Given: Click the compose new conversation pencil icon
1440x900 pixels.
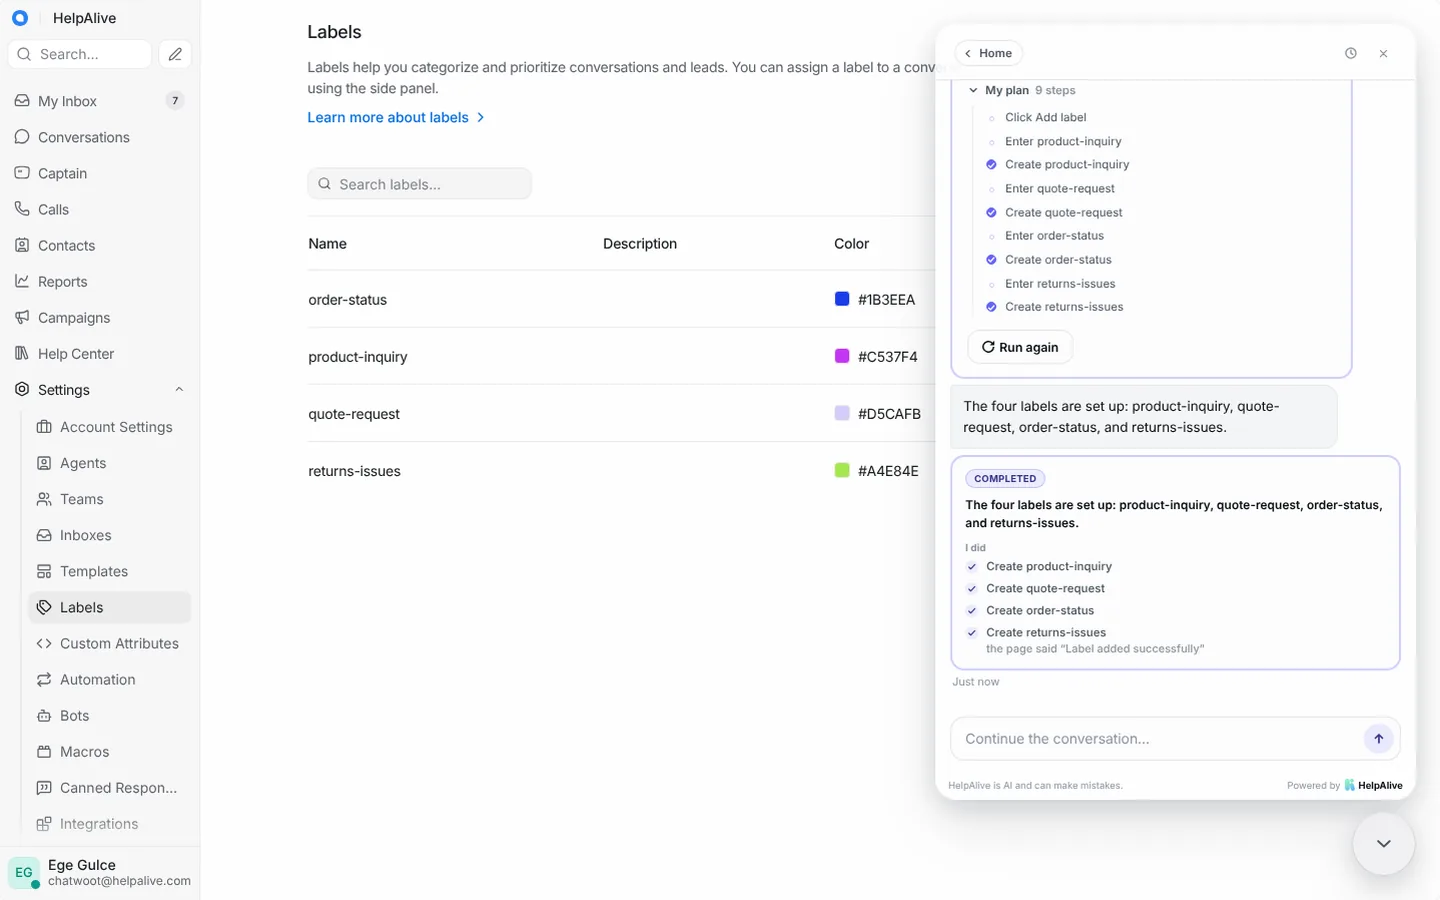Looking at the screenshot, I should pyautogui.click(x=175, y=54).
